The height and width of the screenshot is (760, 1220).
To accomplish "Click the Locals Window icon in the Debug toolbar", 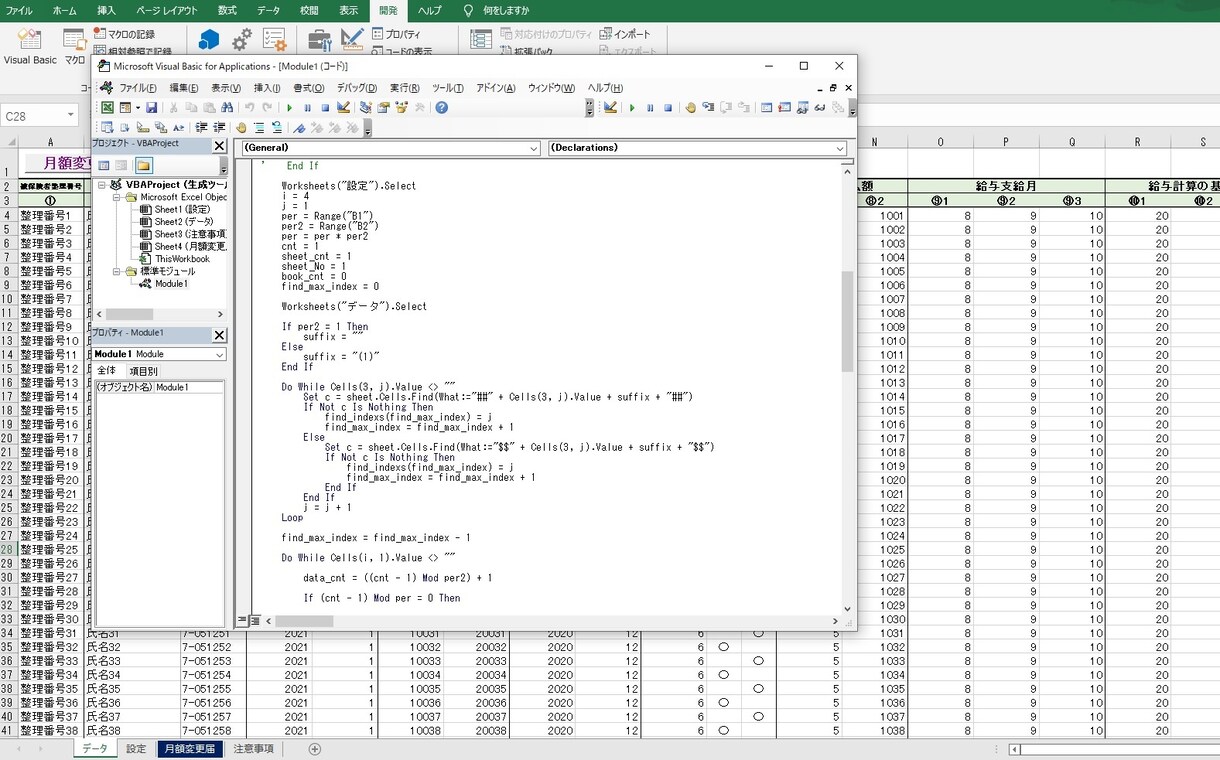I will click(766, 107).
